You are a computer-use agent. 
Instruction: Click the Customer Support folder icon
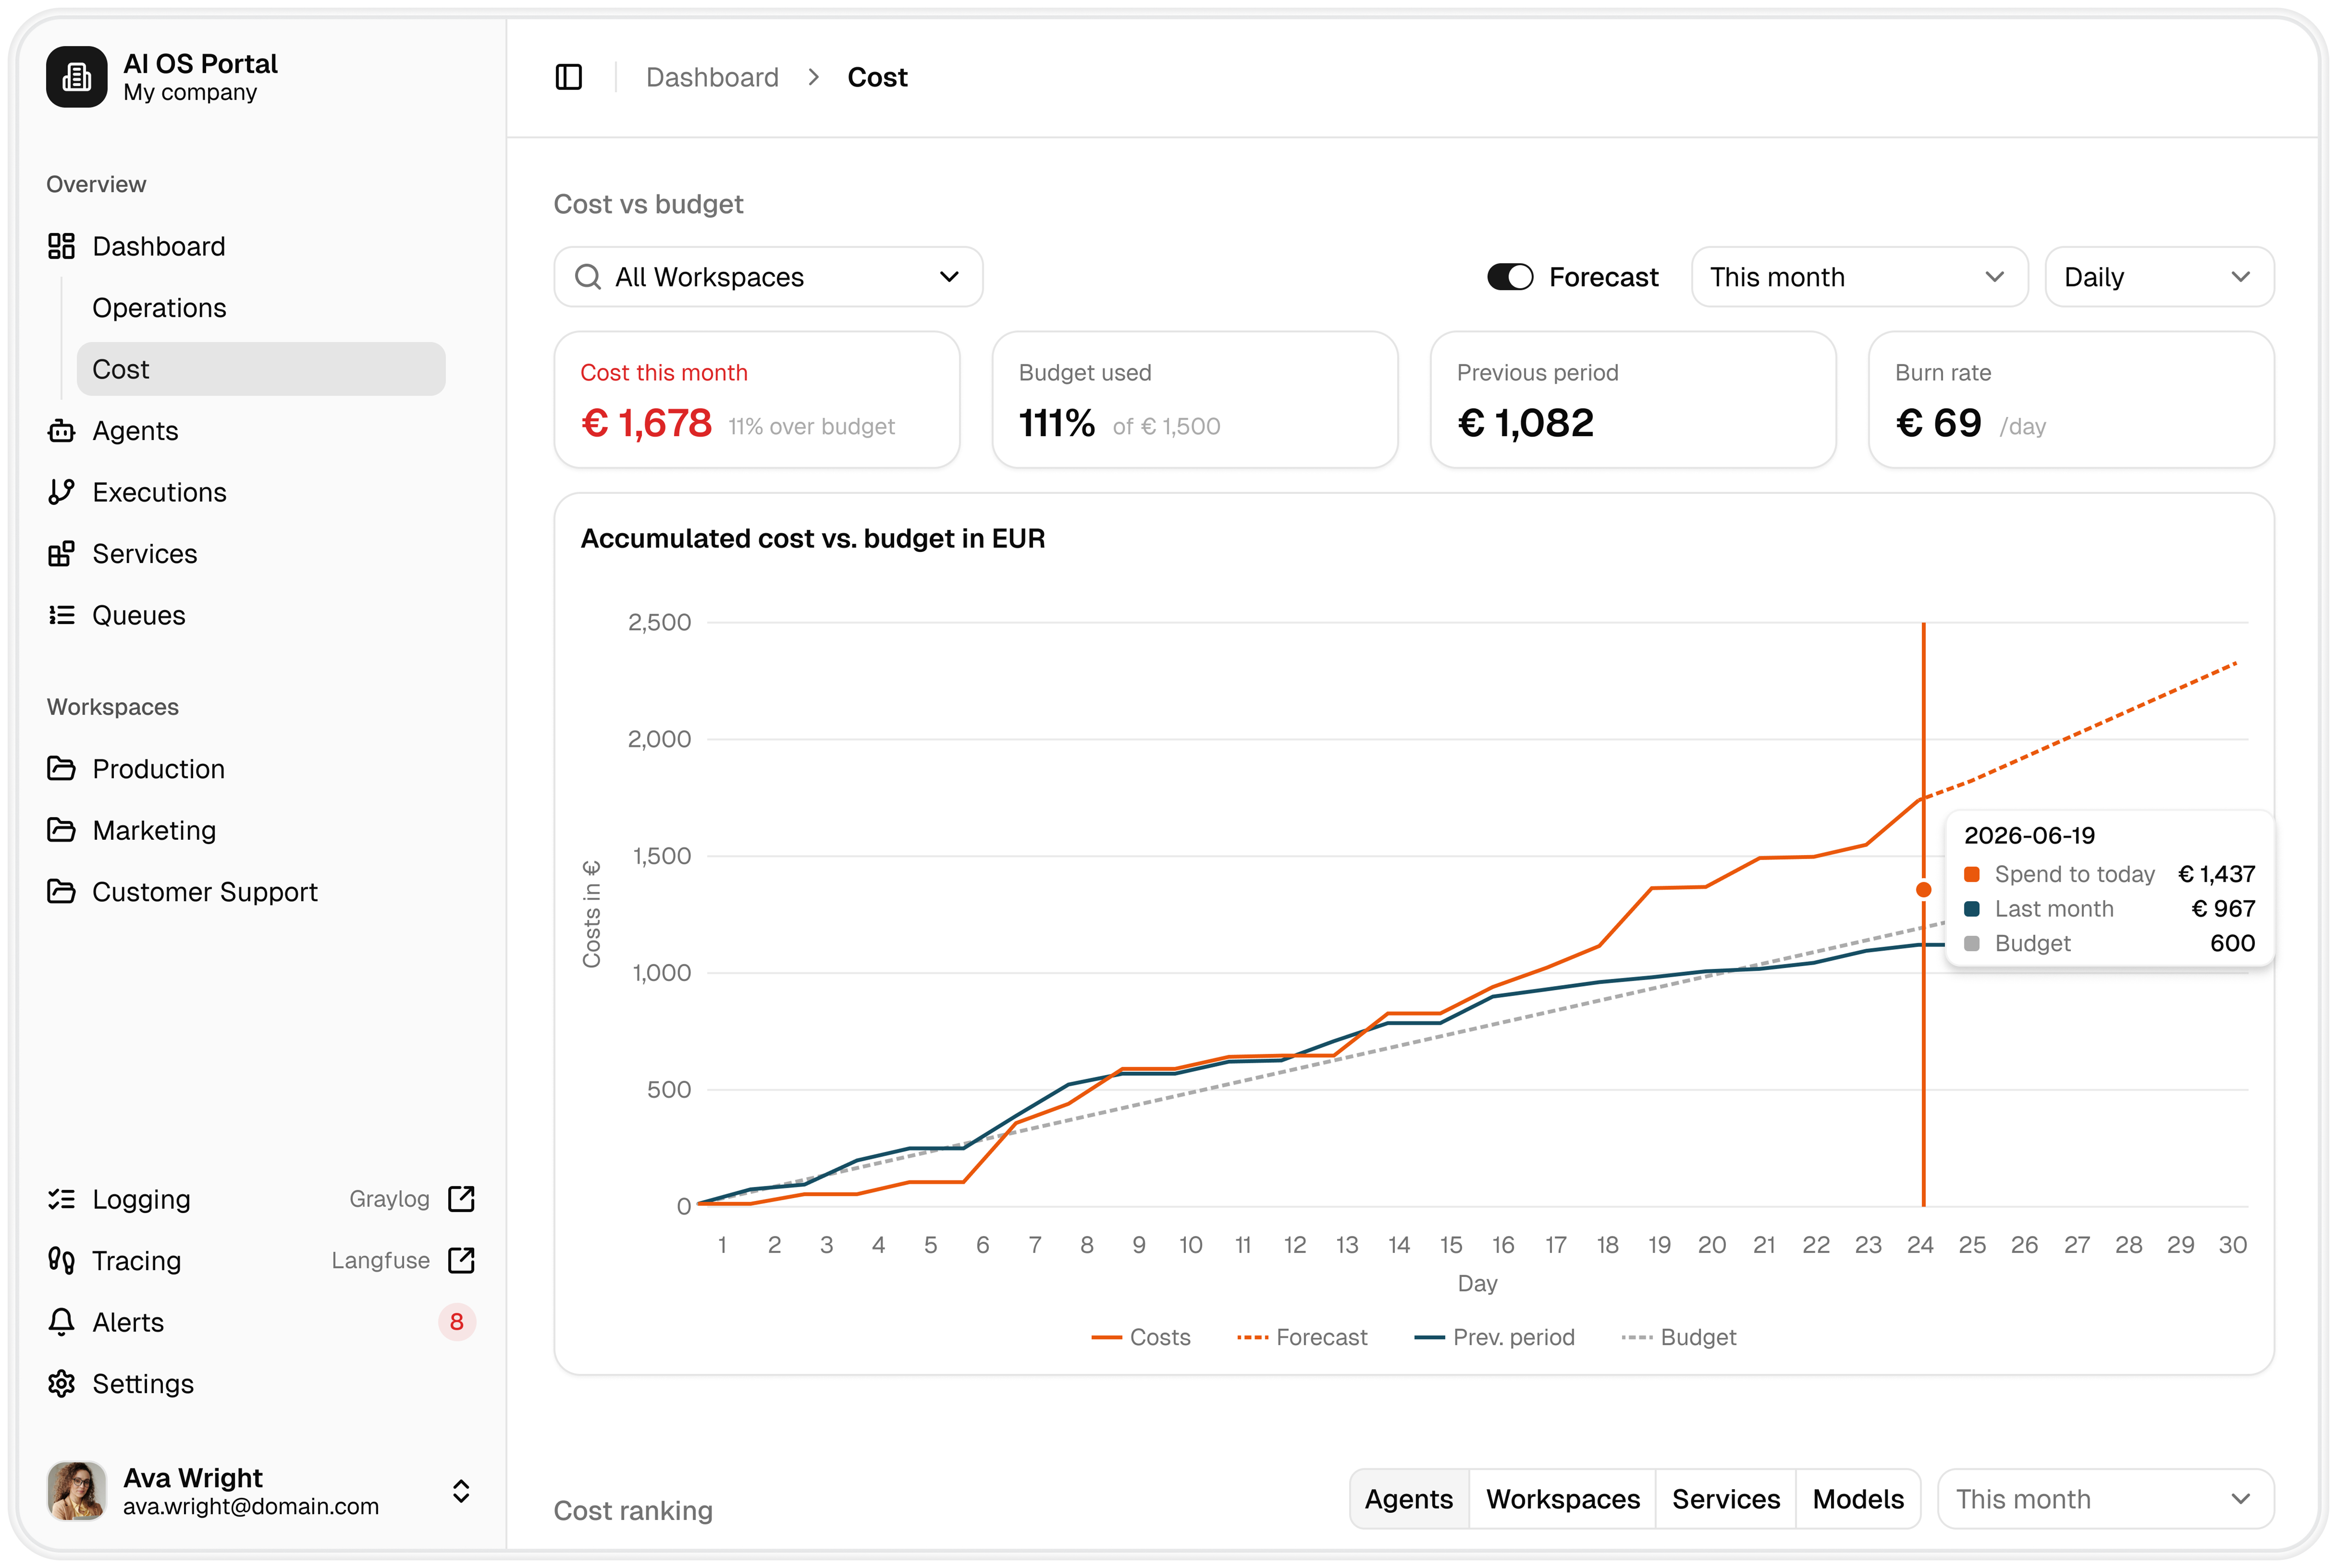click(61, 892)
